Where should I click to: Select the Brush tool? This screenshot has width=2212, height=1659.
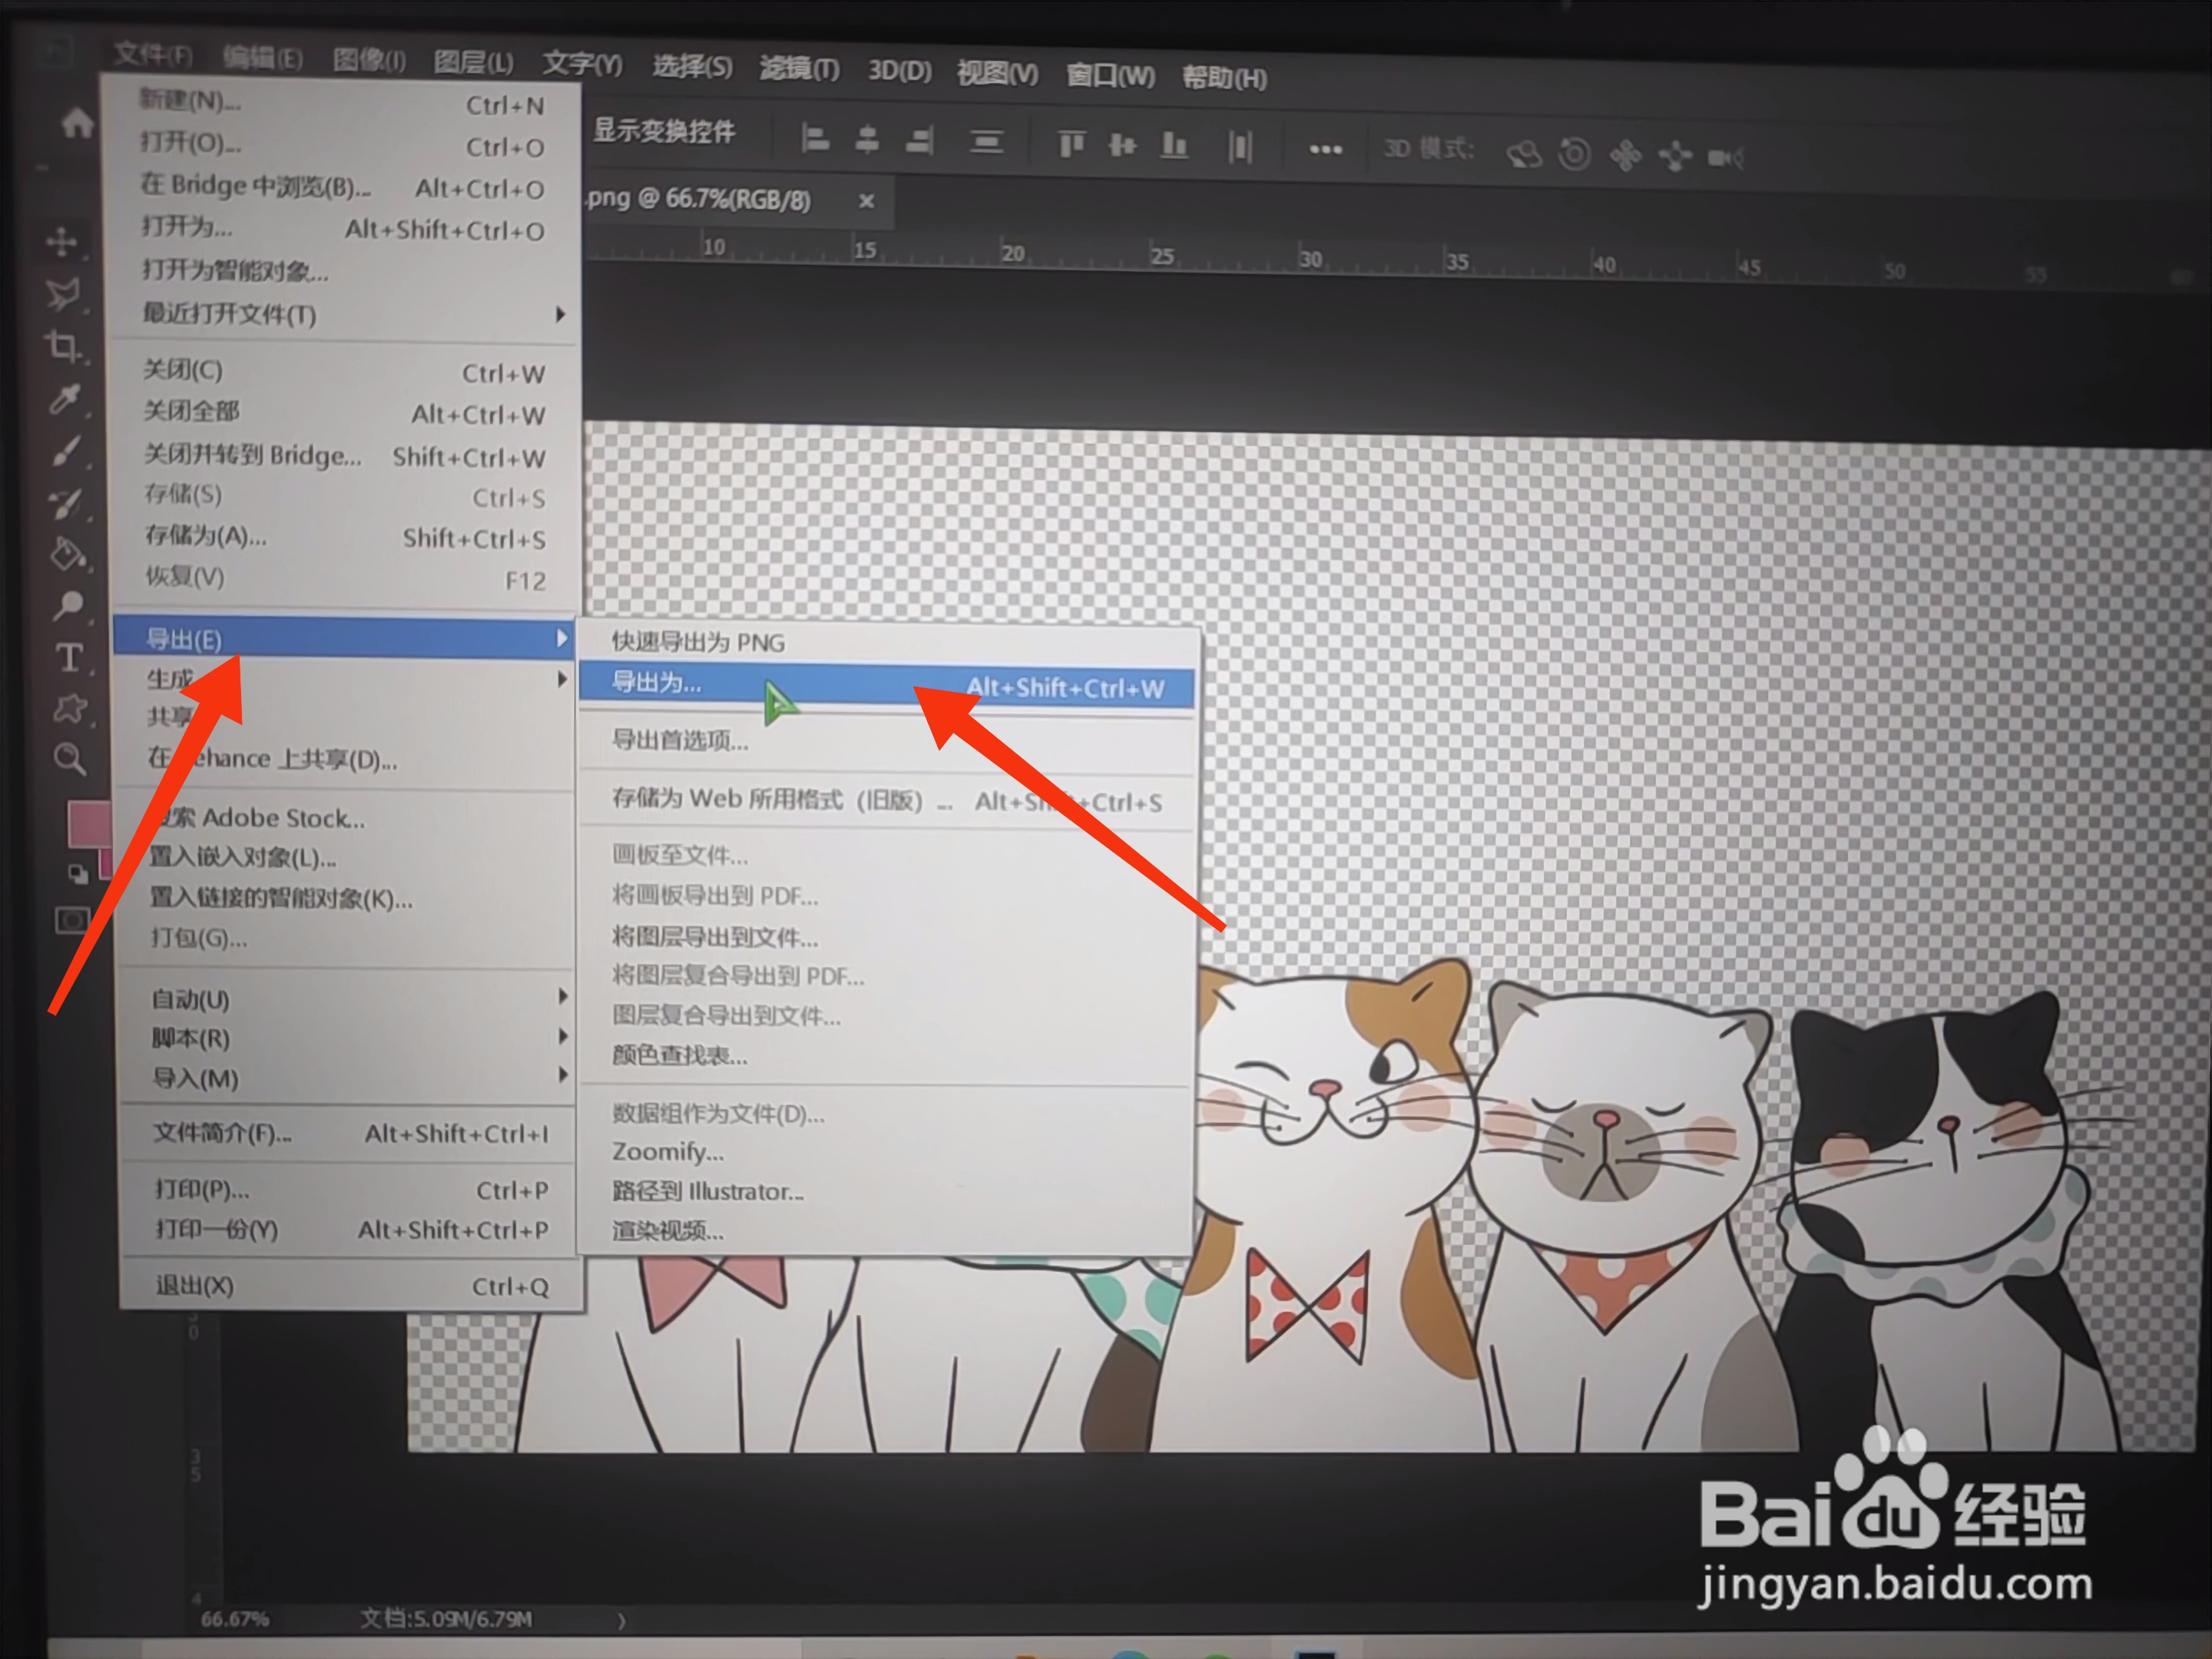click(x=65, y=451)
